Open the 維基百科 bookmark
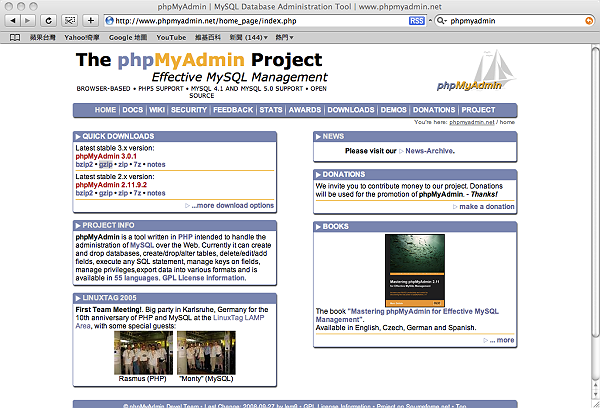 208,38
